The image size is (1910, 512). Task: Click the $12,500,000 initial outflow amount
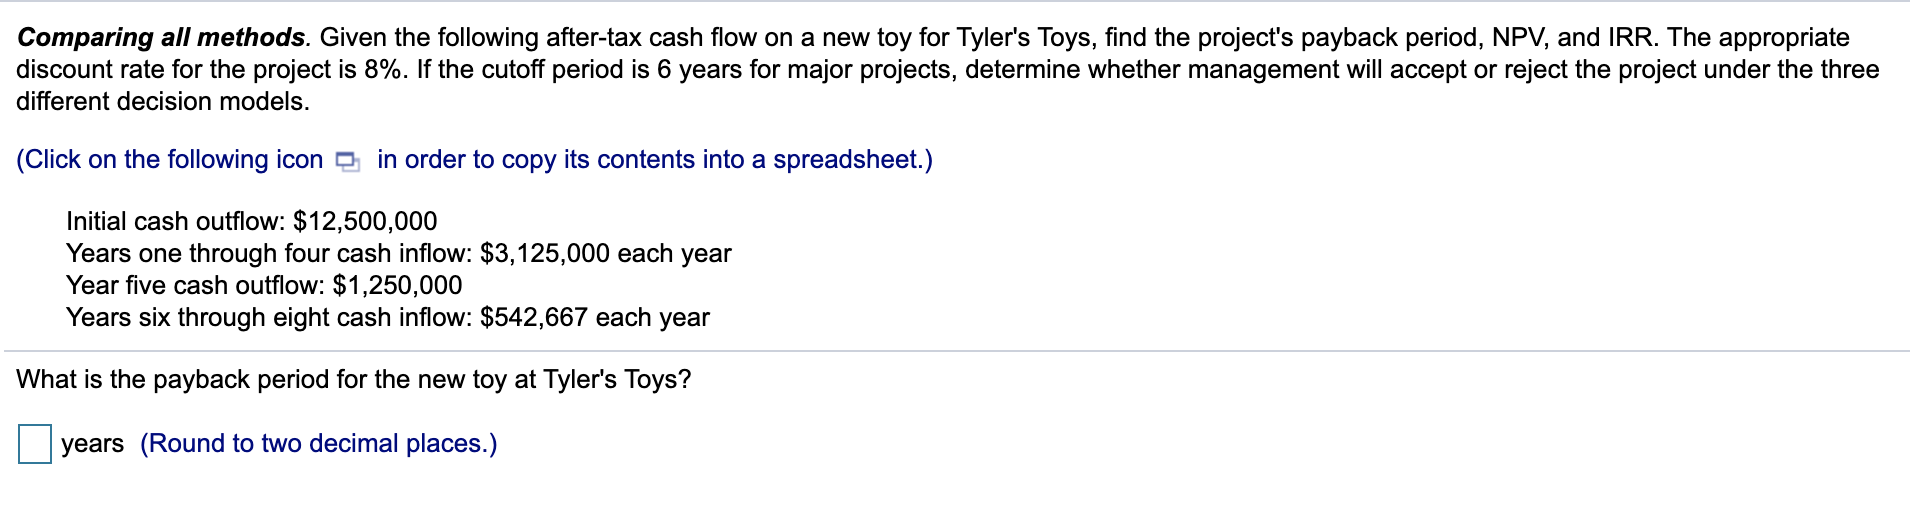click(x=365, y=221)
